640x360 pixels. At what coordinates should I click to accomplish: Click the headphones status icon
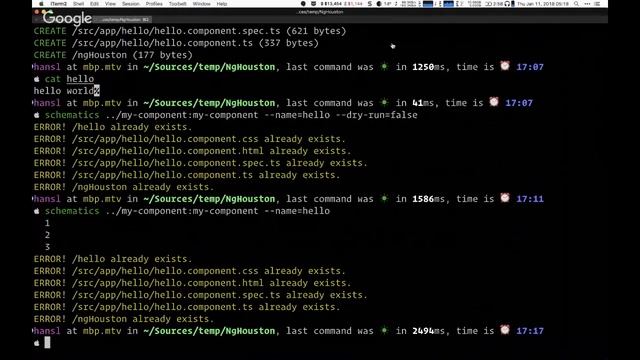tap(507, 4)
